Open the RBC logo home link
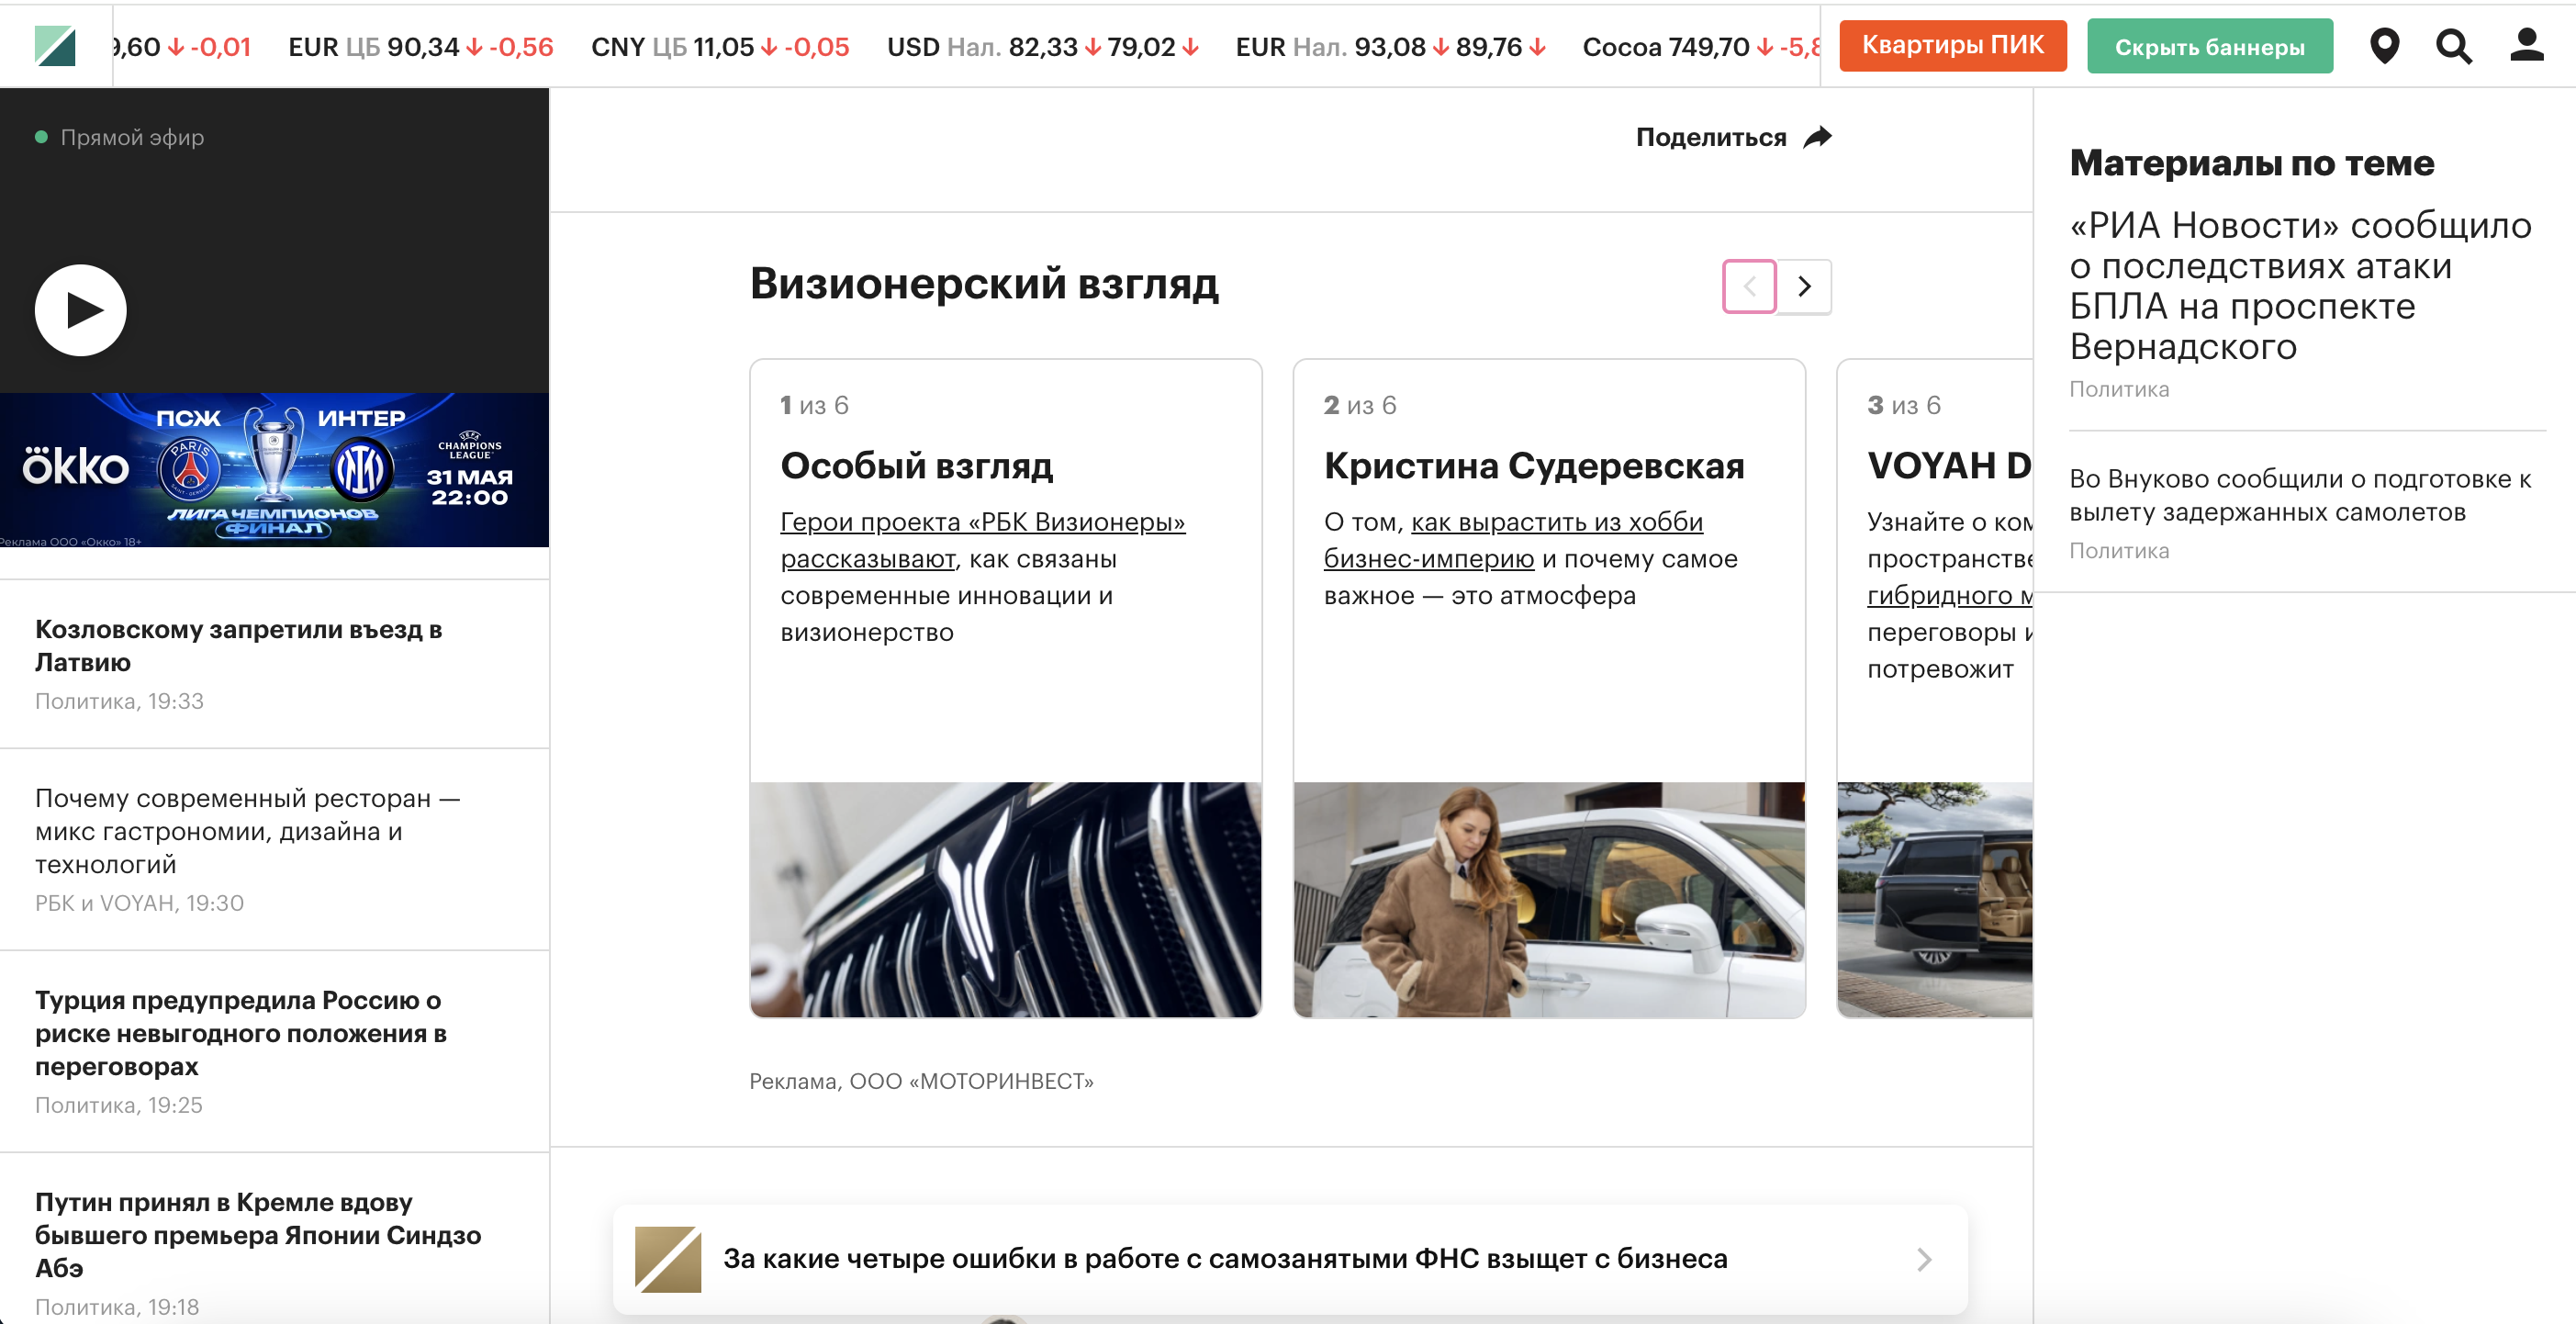The image size is (2576, 1324). pos(55,46)
